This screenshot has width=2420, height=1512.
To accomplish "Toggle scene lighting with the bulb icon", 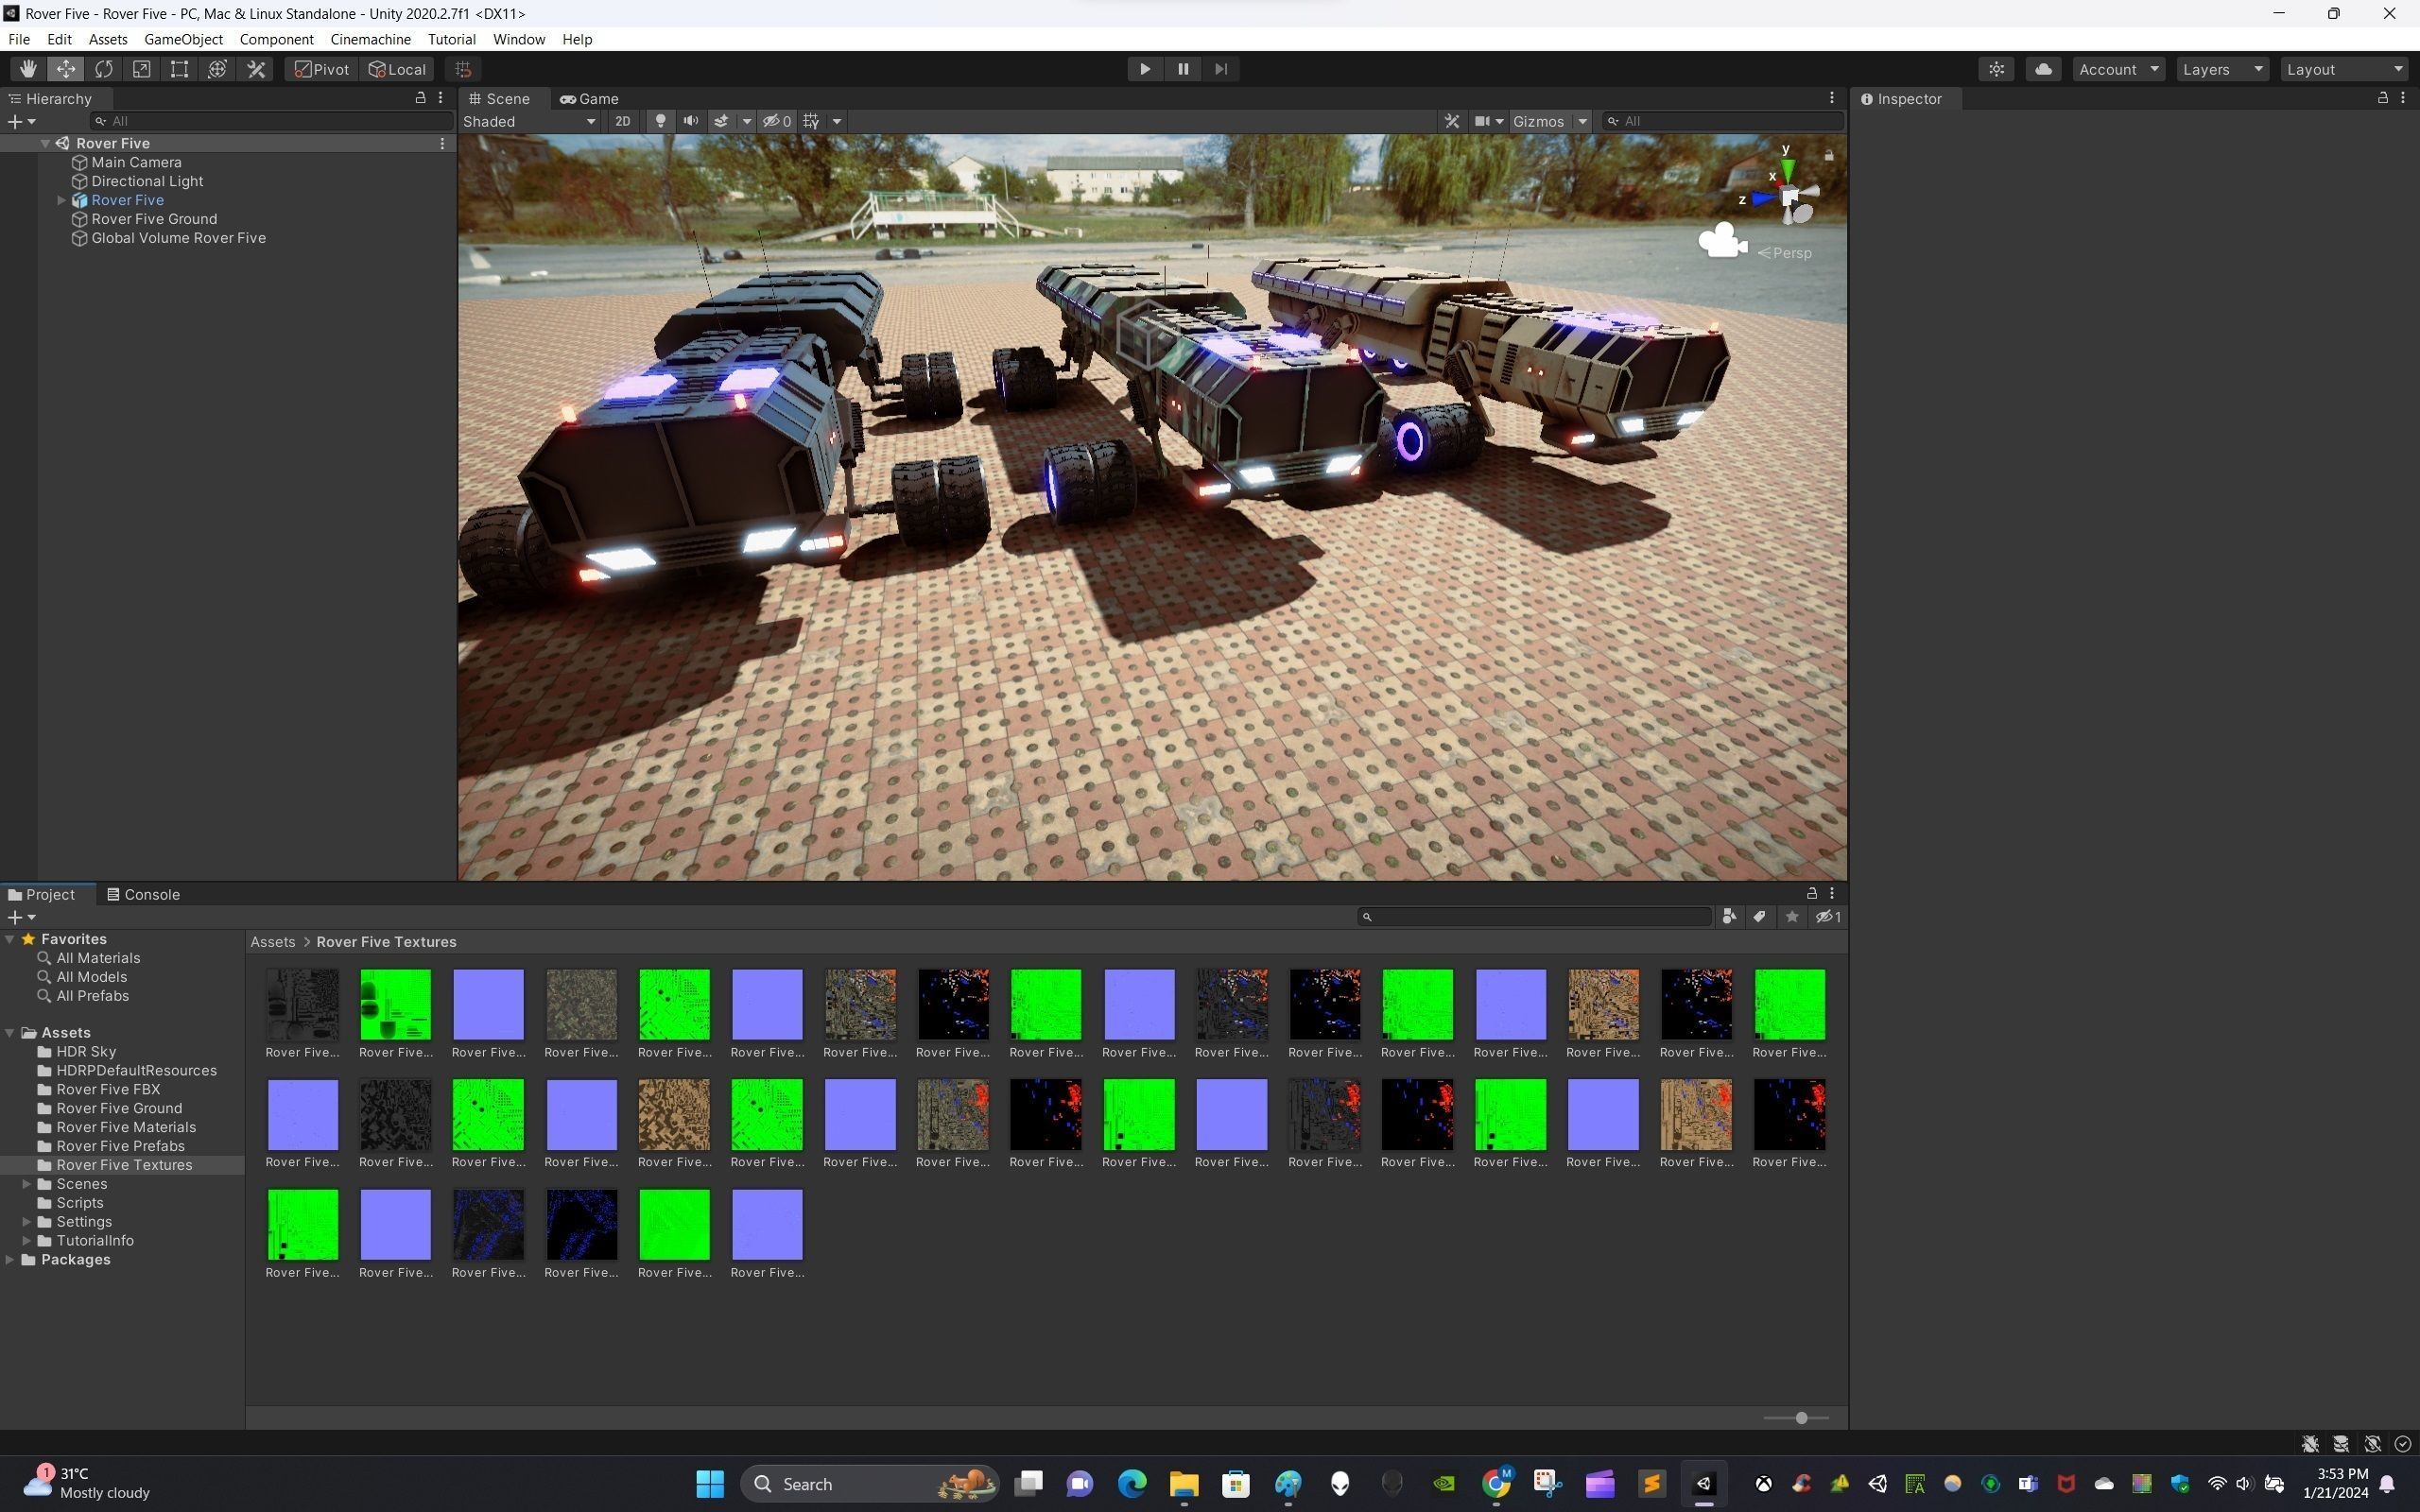I will click(660, 121).
